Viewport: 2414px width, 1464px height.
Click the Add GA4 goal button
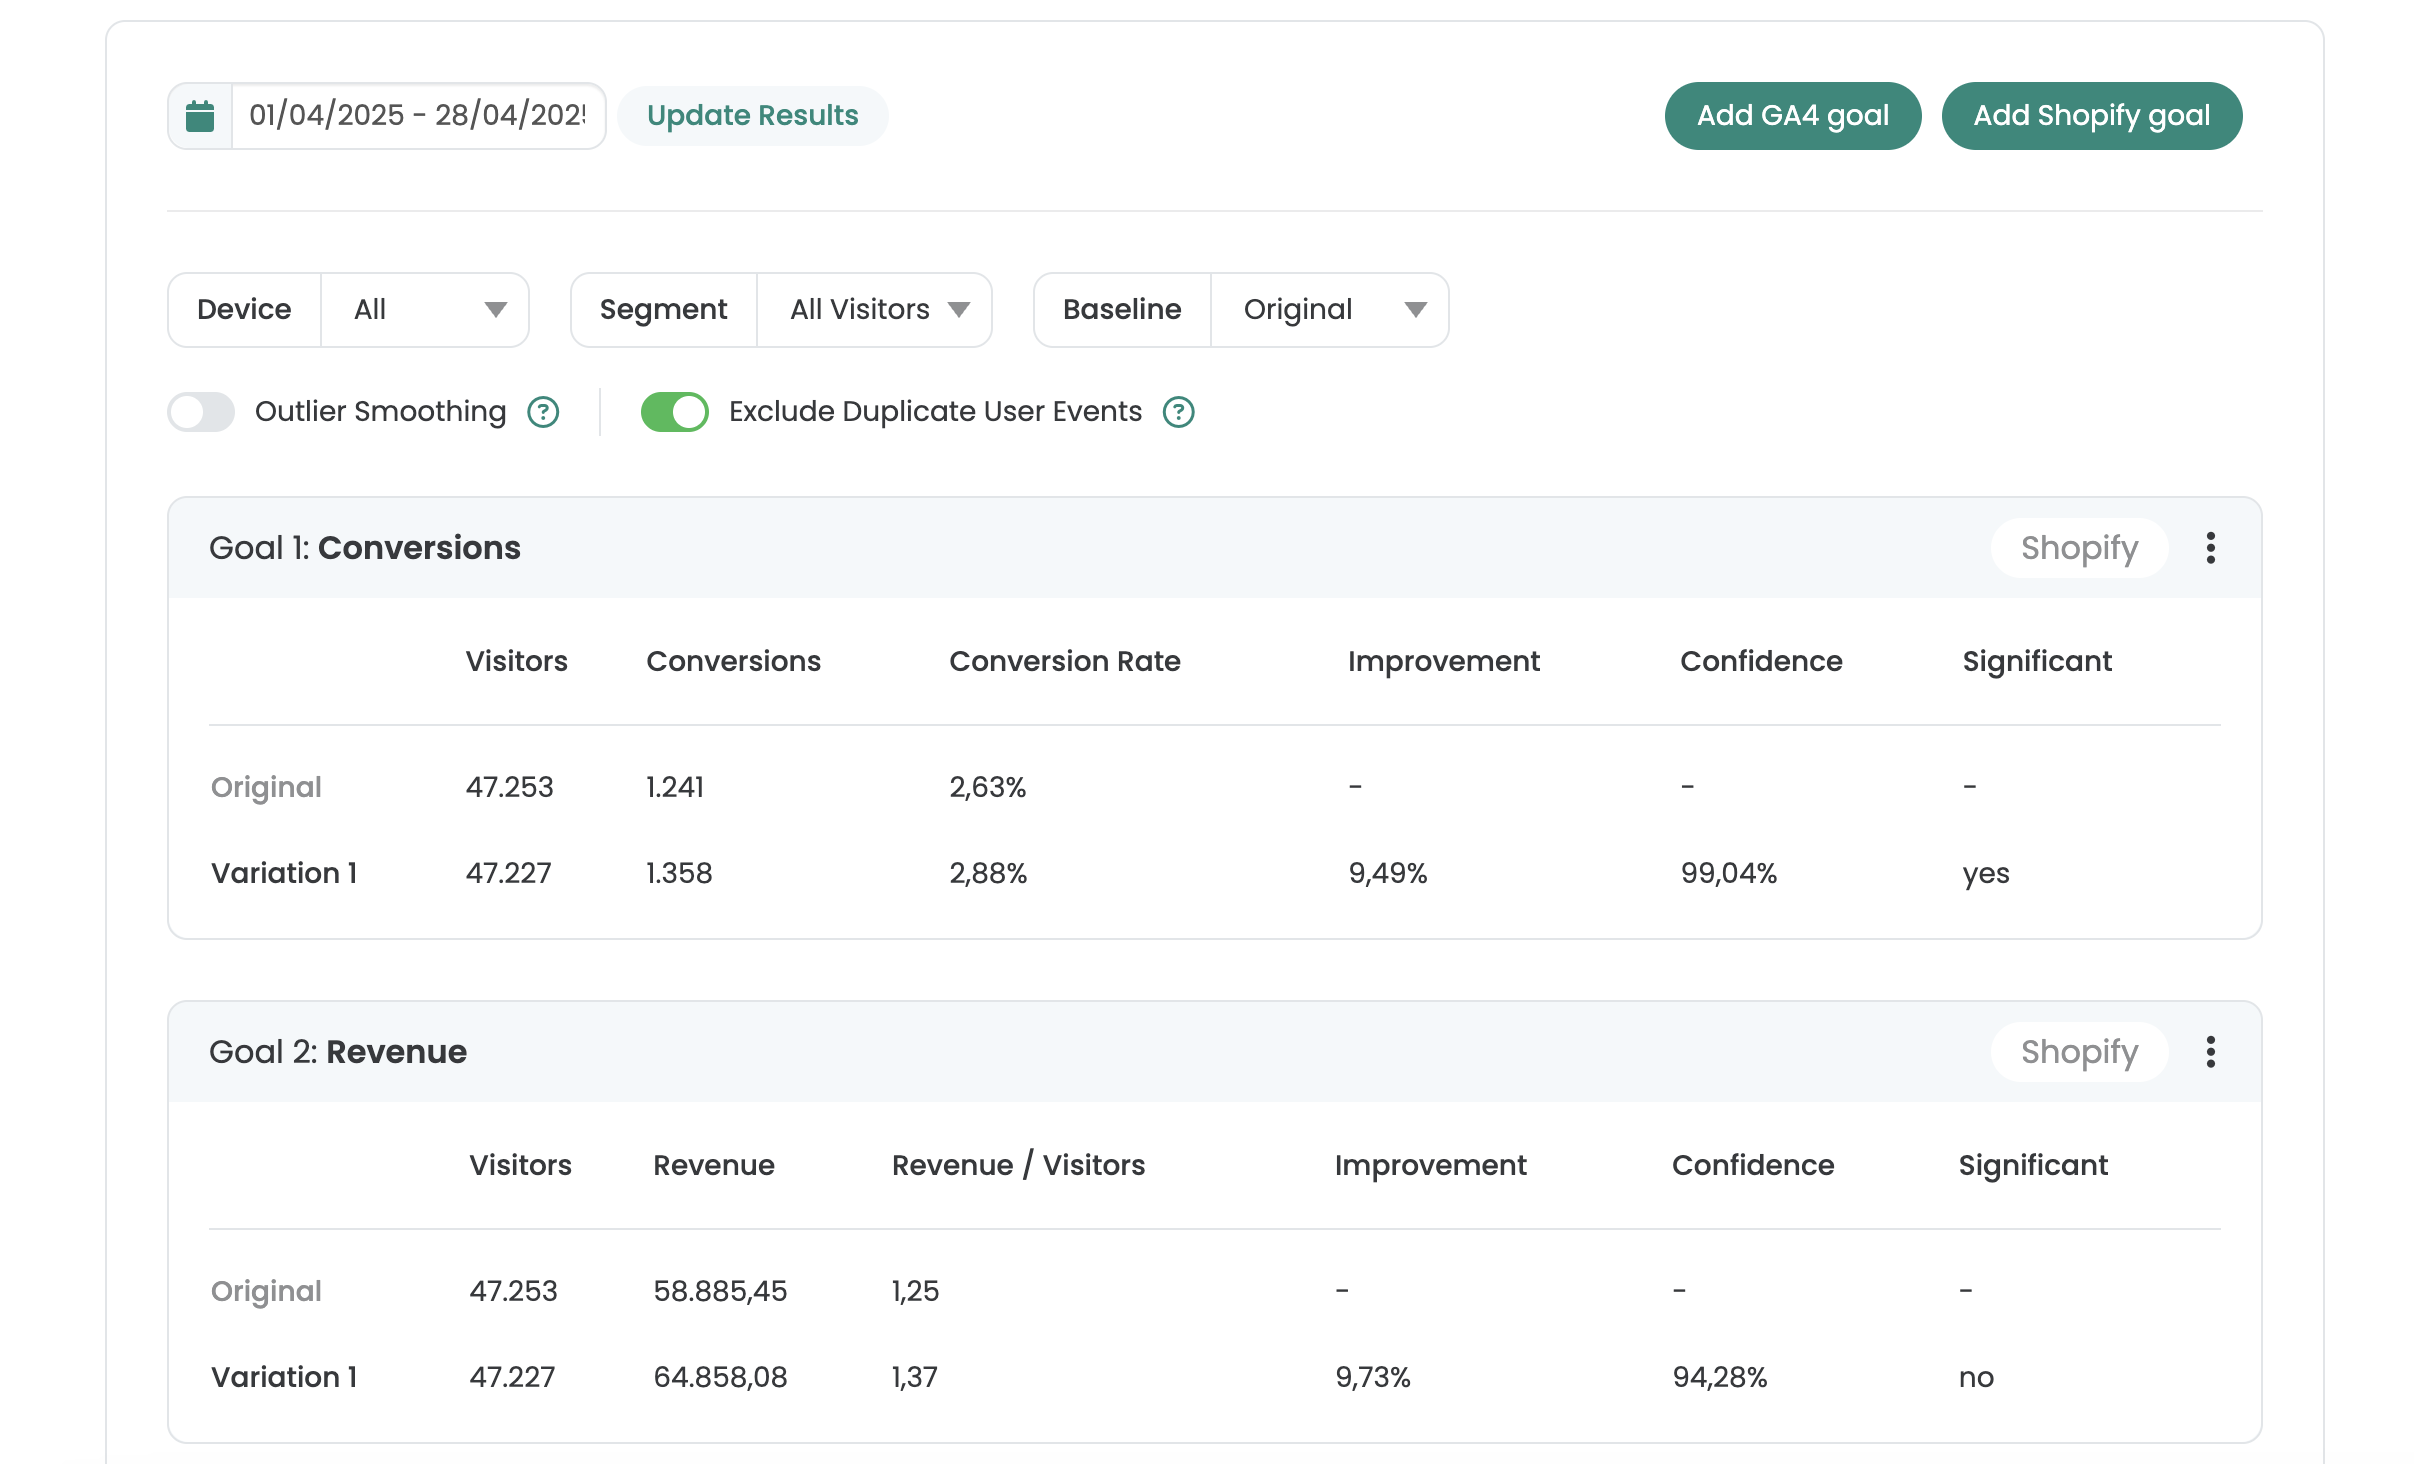(1792, 116)
